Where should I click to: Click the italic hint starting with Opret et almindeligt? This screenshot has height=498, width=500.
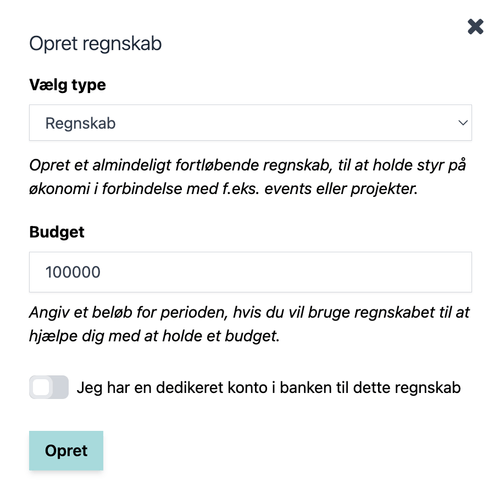[247, 177]
